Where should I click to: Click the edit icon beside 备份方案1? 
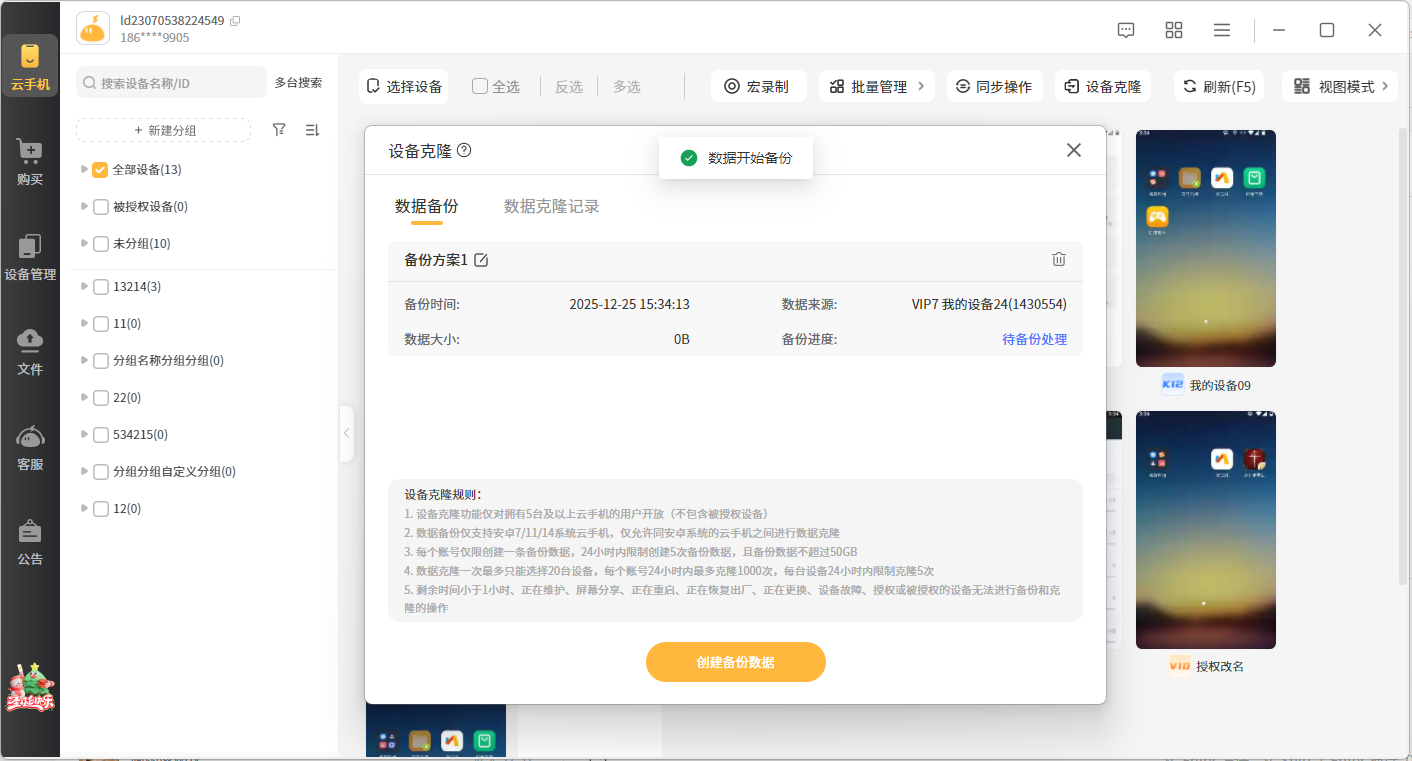[481, 260]
